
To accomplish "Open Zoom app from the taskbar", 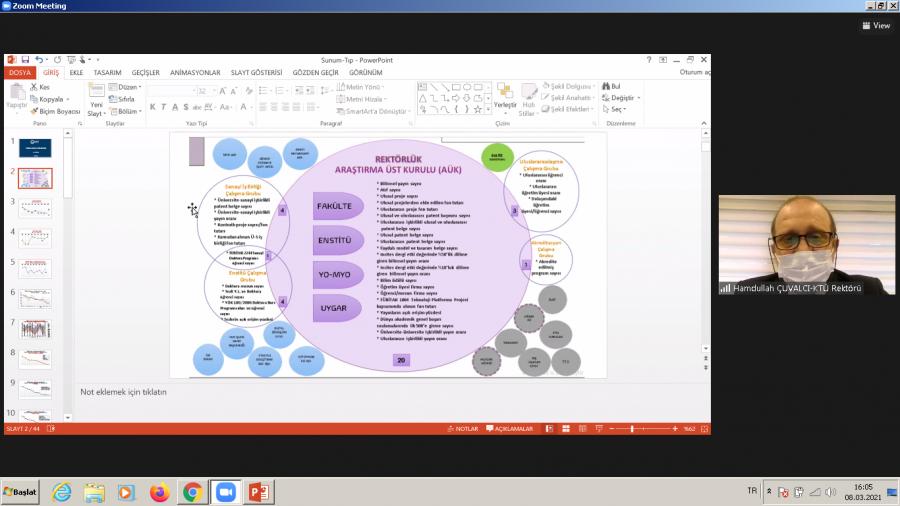I will tap(225, 492).
